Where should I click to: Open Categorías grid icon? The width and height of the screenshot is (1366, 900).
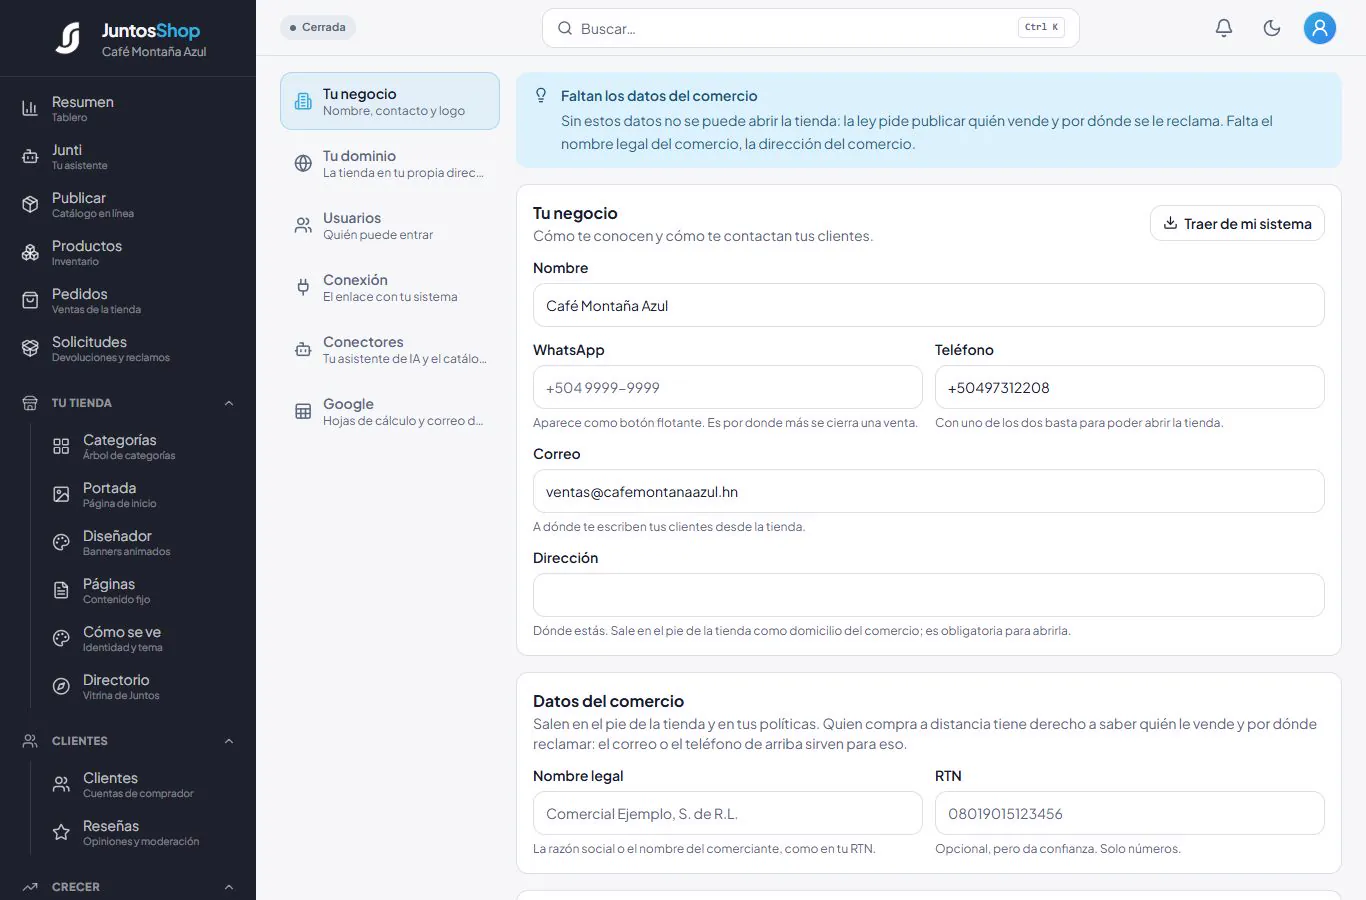[61, 446]
